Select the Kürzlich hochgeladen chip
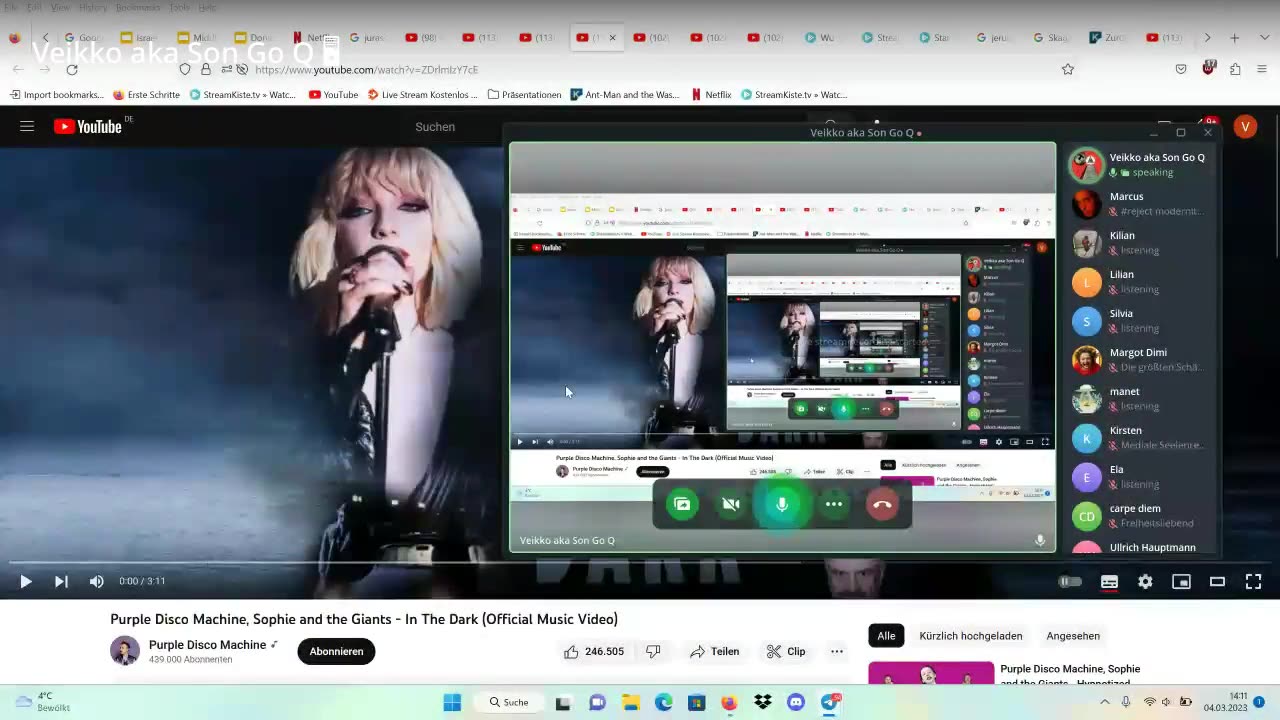The height and width of the screenshot is (720, 1280). (x=970, y=636)
